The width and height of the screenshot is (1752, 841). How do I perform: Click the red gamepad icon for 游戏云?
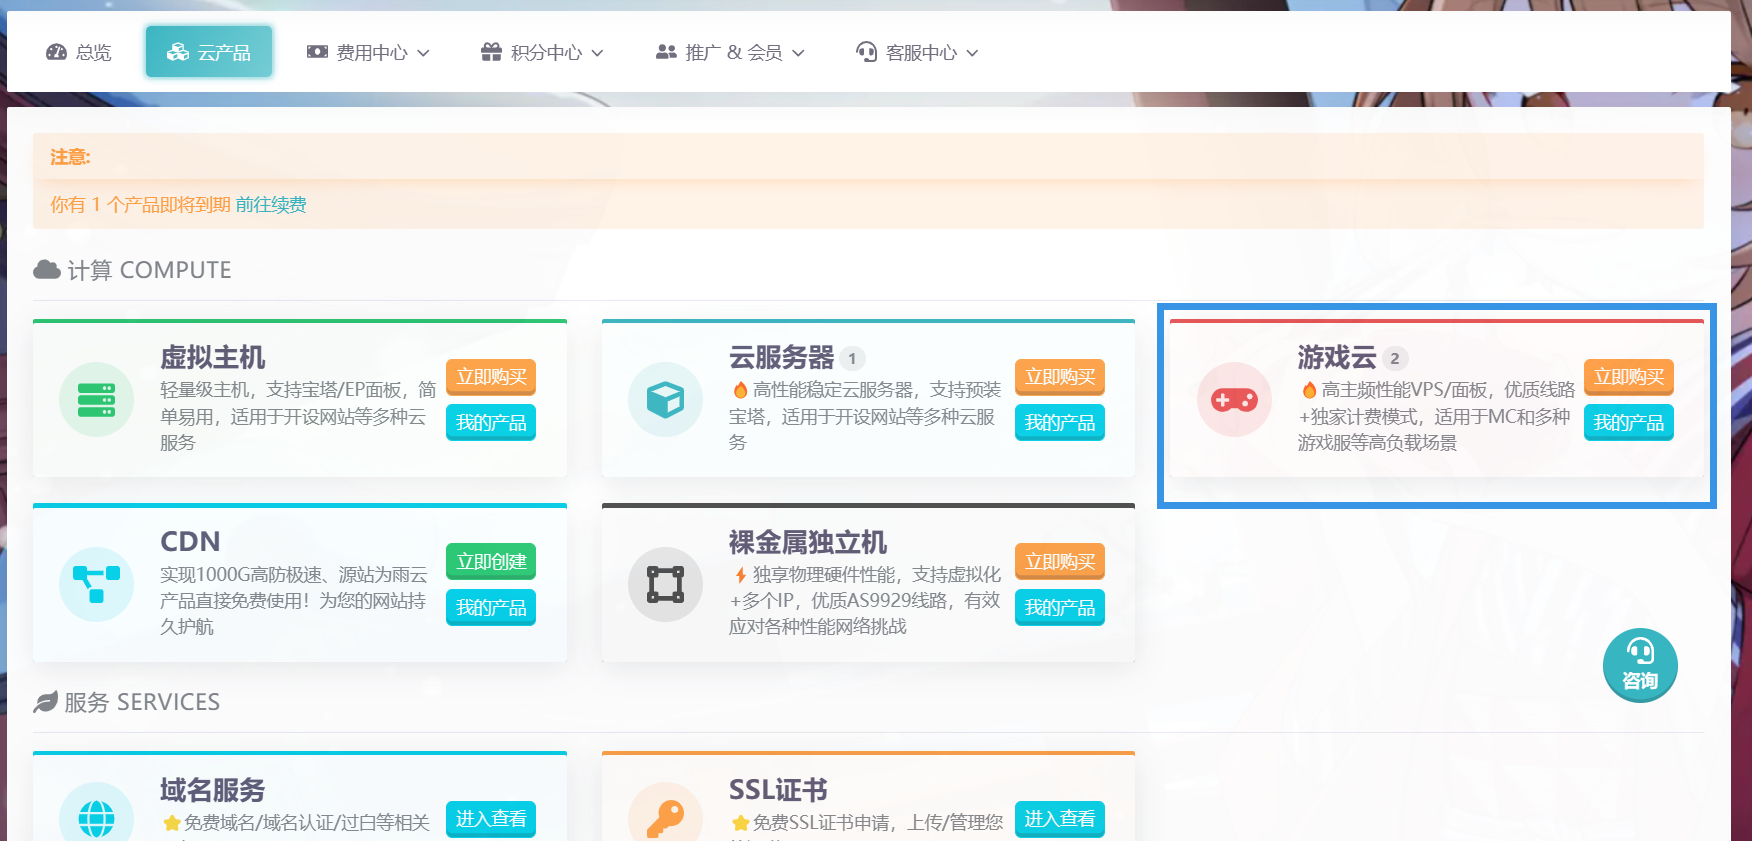click(x=1234, y=400)
